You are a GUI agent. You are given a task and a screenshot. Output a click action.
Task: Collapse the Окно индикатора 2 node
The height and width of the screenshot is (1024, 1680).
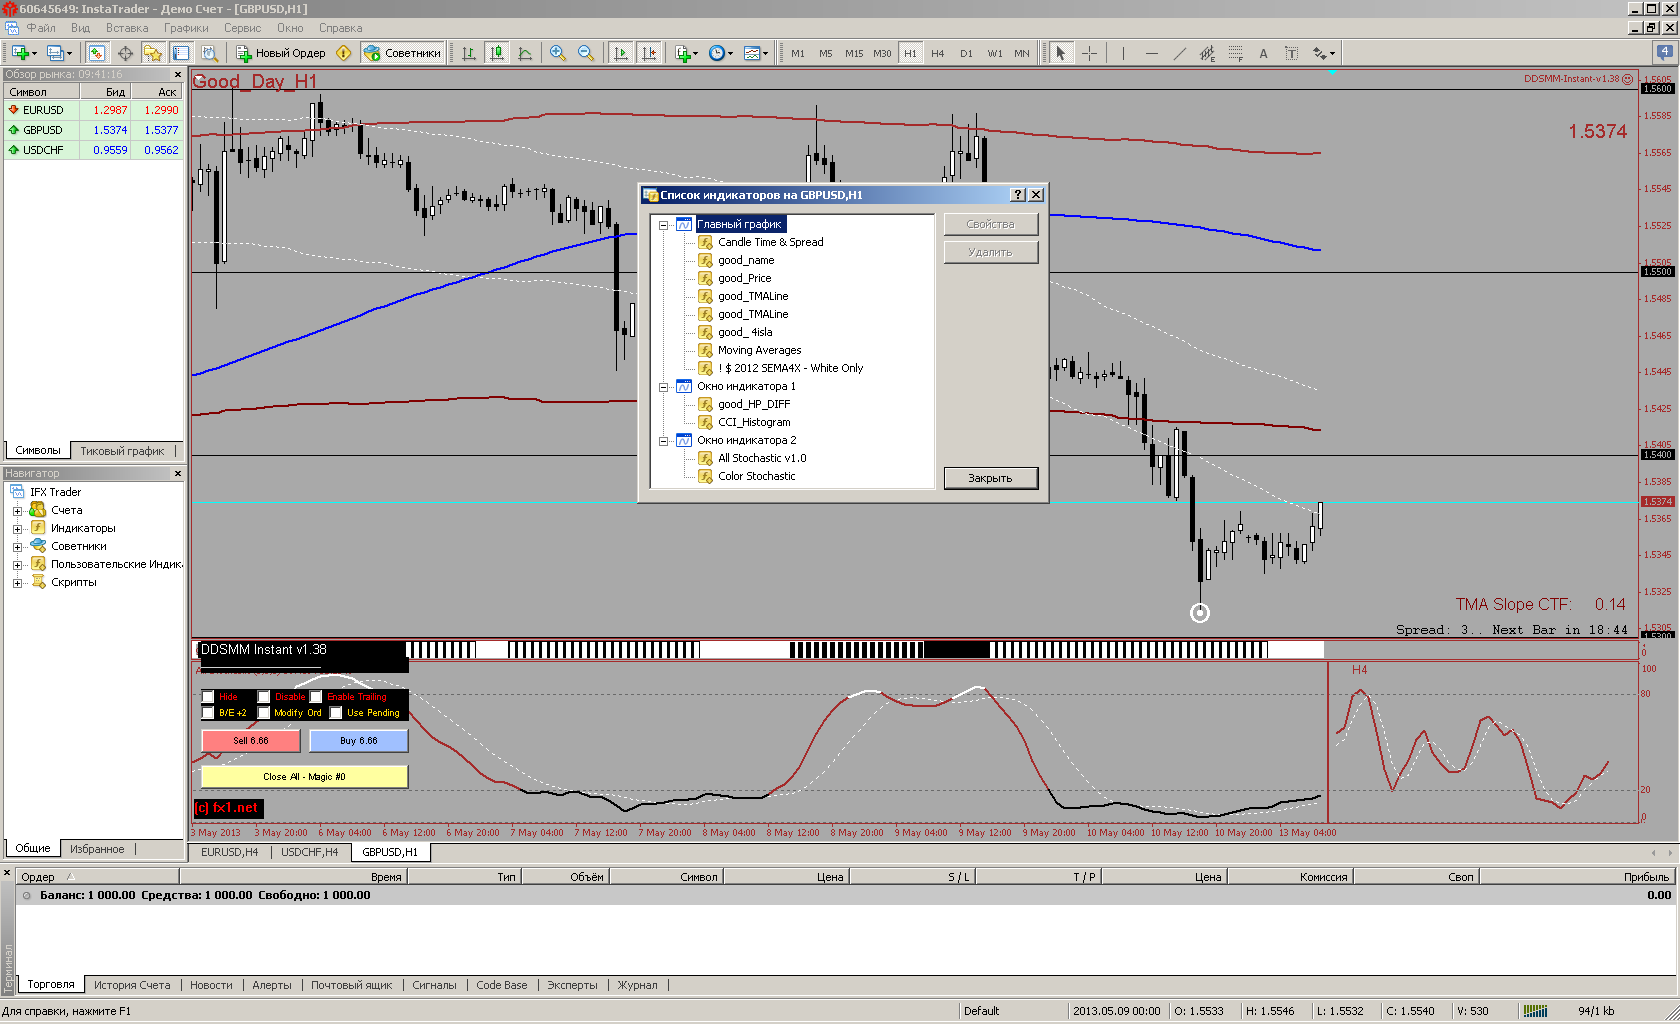click(x=663, y=441)
